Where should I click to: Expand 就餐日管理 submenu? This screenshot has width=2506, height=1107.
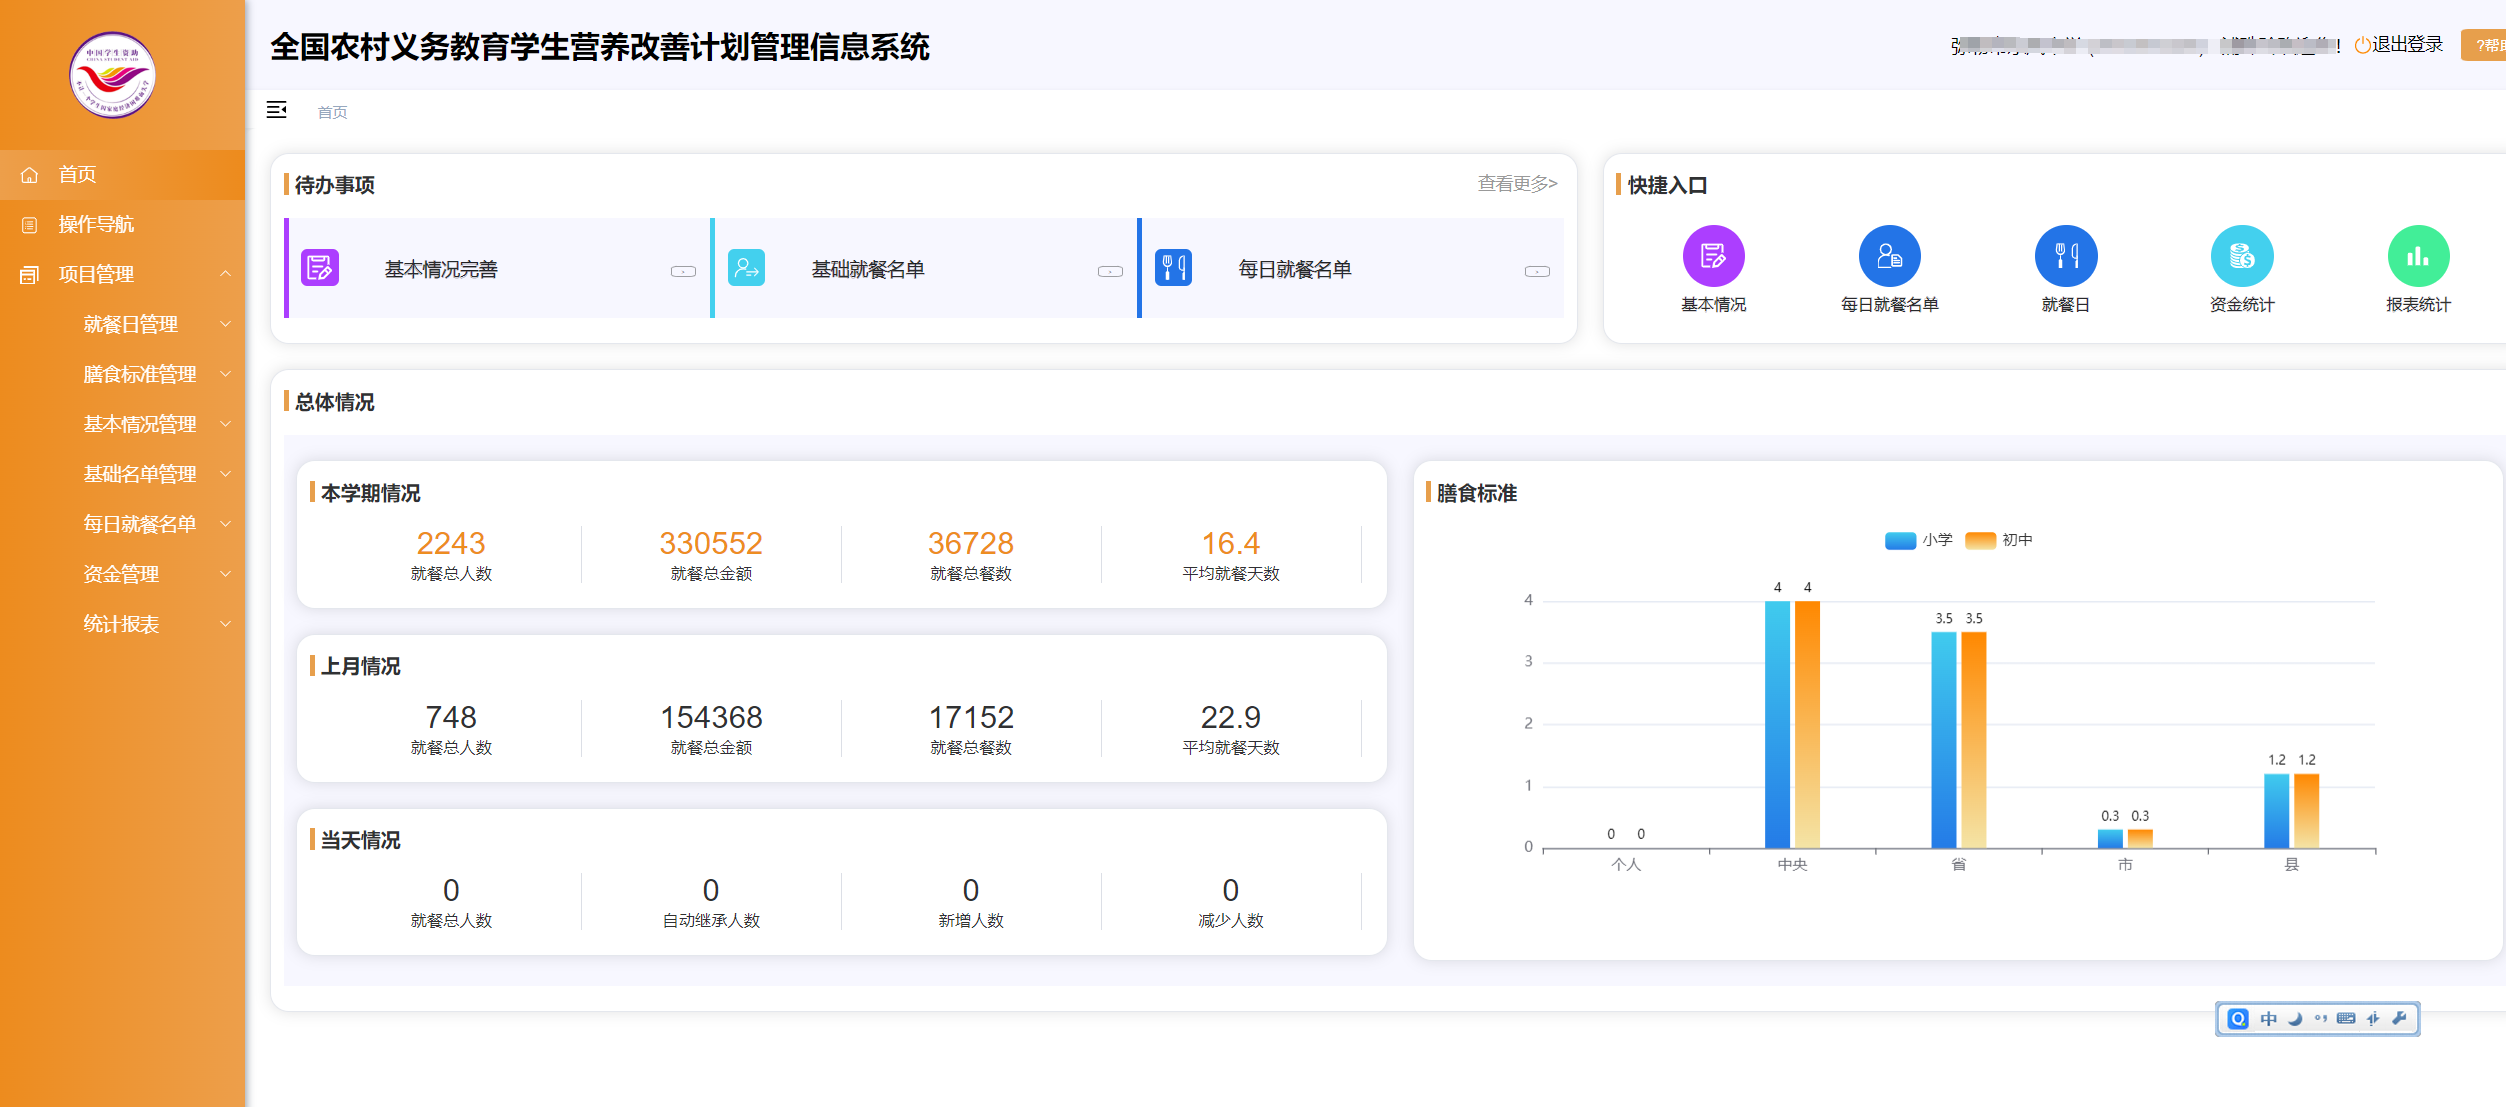(x=226, y=324)
